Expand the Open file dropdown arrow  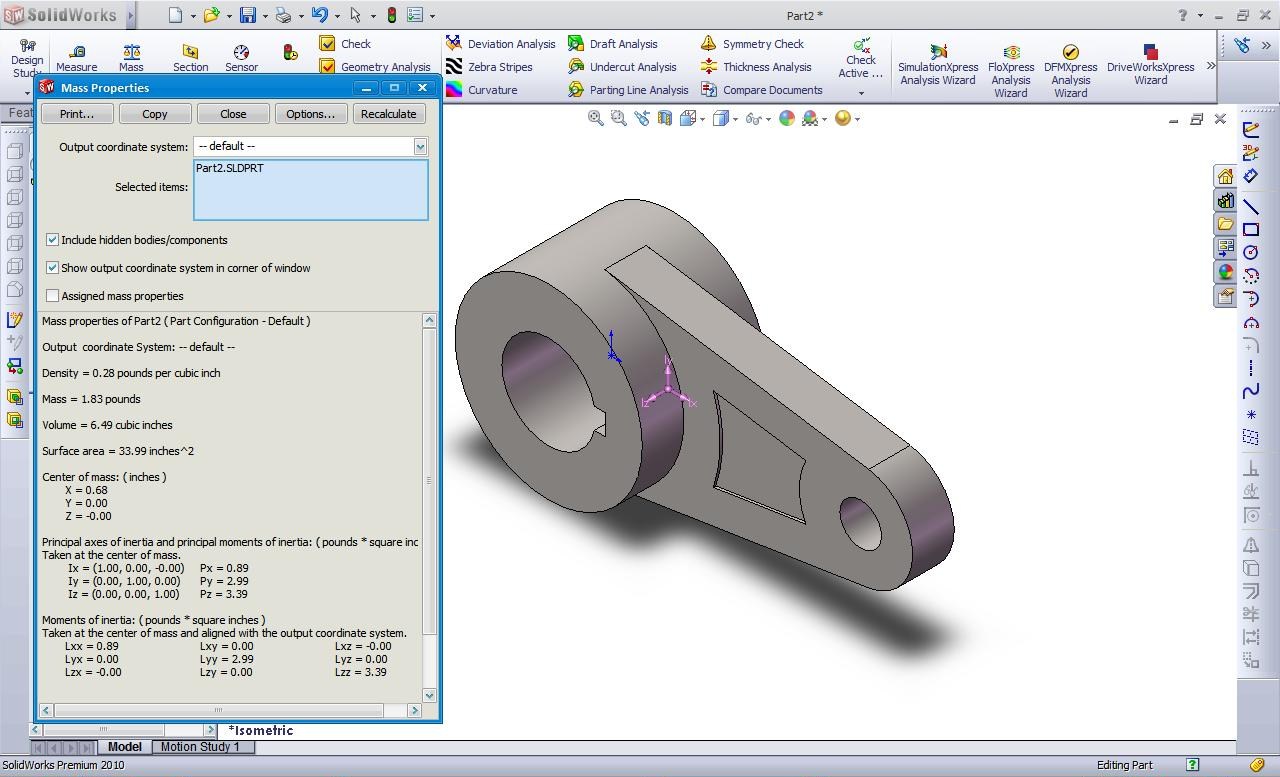tap(229, 16)
